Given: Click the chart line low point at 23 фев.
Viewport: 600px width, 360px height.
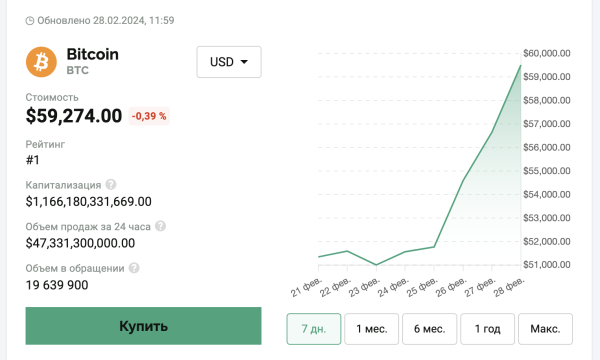Looking at the screenshot, I should [376, 265].
